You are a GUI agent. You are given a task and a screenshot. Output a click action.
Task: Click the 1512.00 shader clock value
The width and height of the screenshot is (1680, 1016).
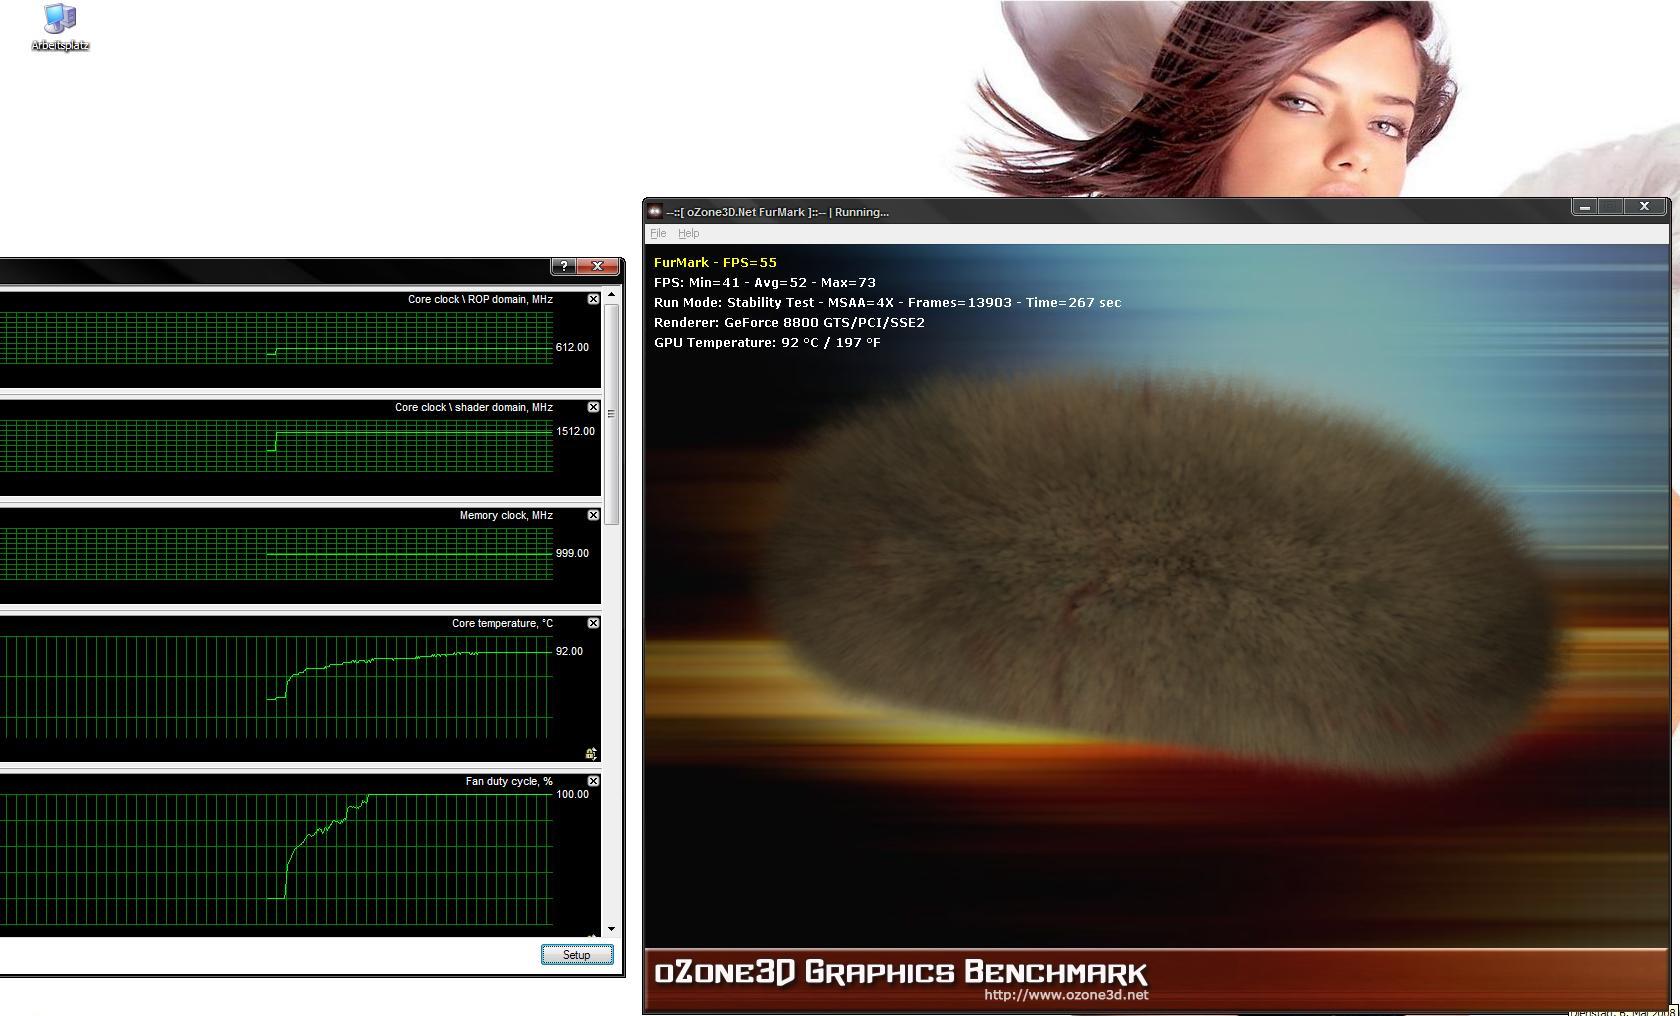(x=575, y=431)
